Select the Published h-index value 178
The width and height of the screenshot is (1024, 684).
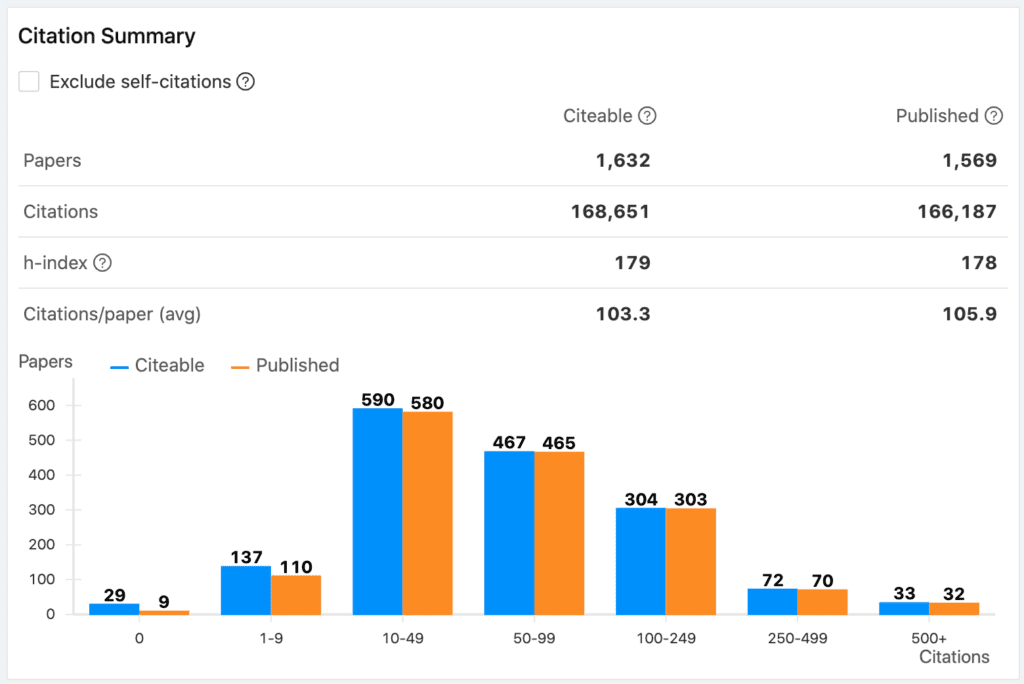pyautogui.click(x=978, y=263)
